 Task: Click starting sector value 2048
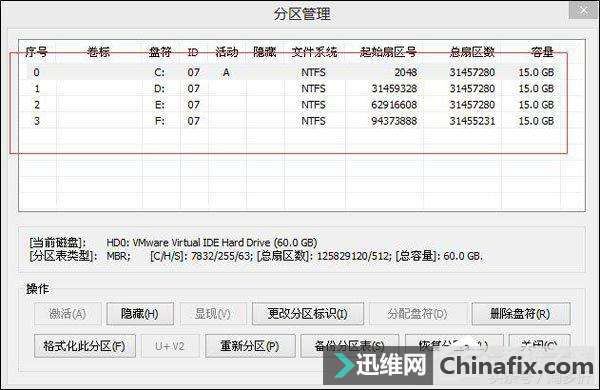coord(405,72)
